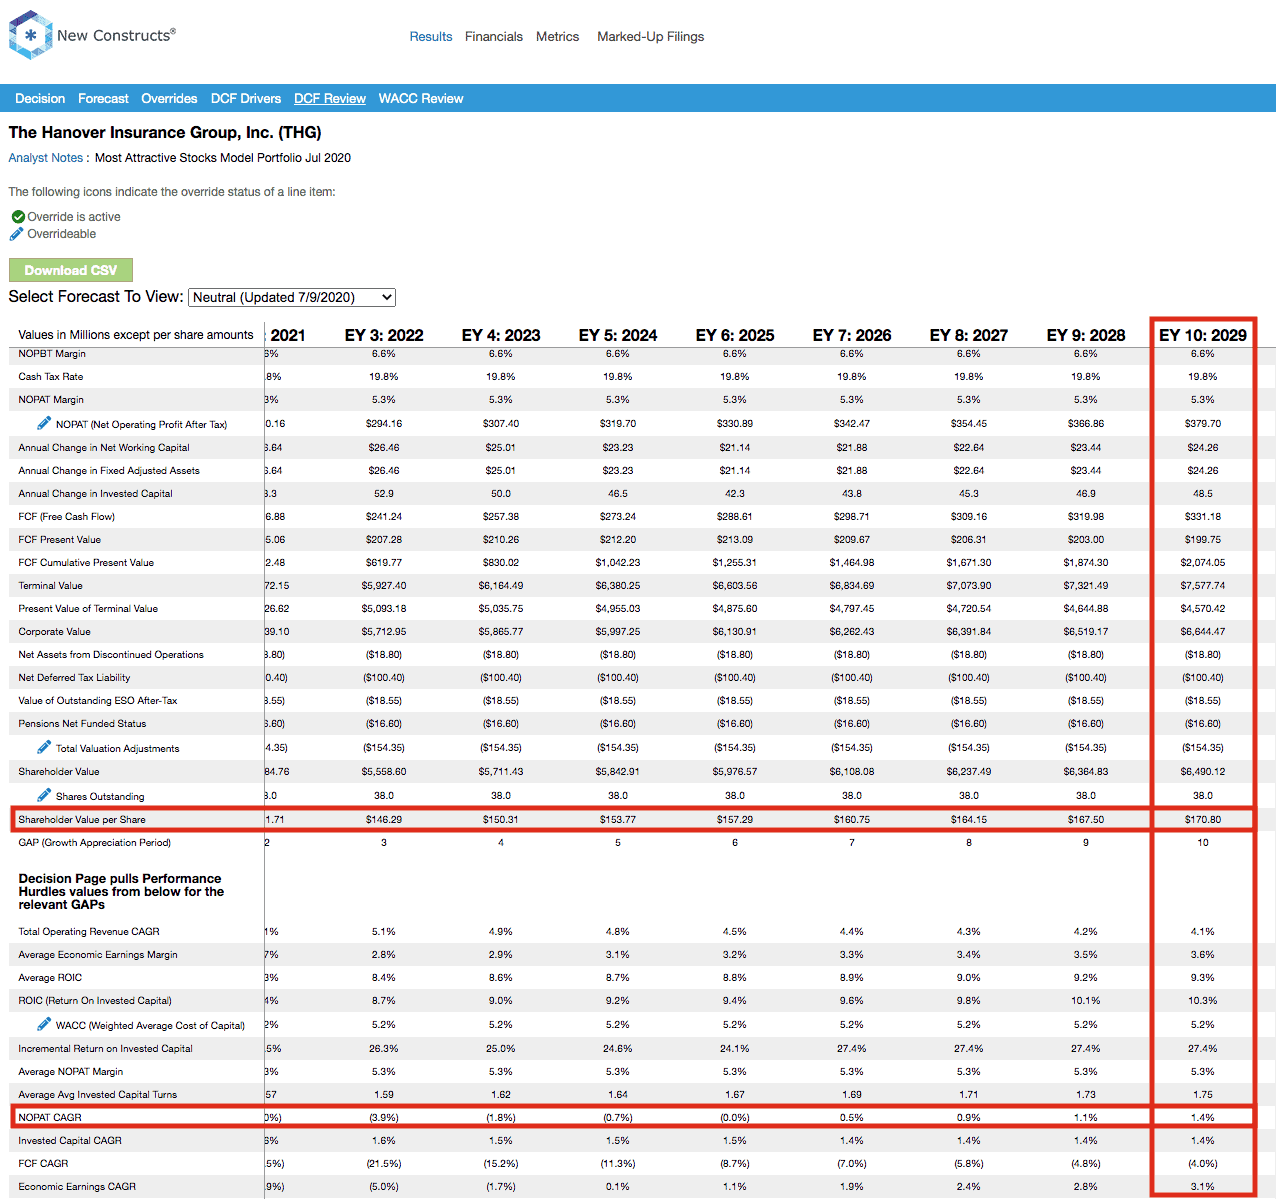Click the $2,074.05 FCF cumulative present value cell
Viewport: 1276px width, 1199px height.
coord(1203,562)
